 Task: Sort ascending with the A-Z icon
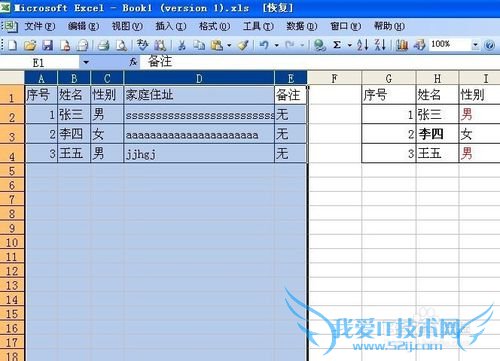363,45
